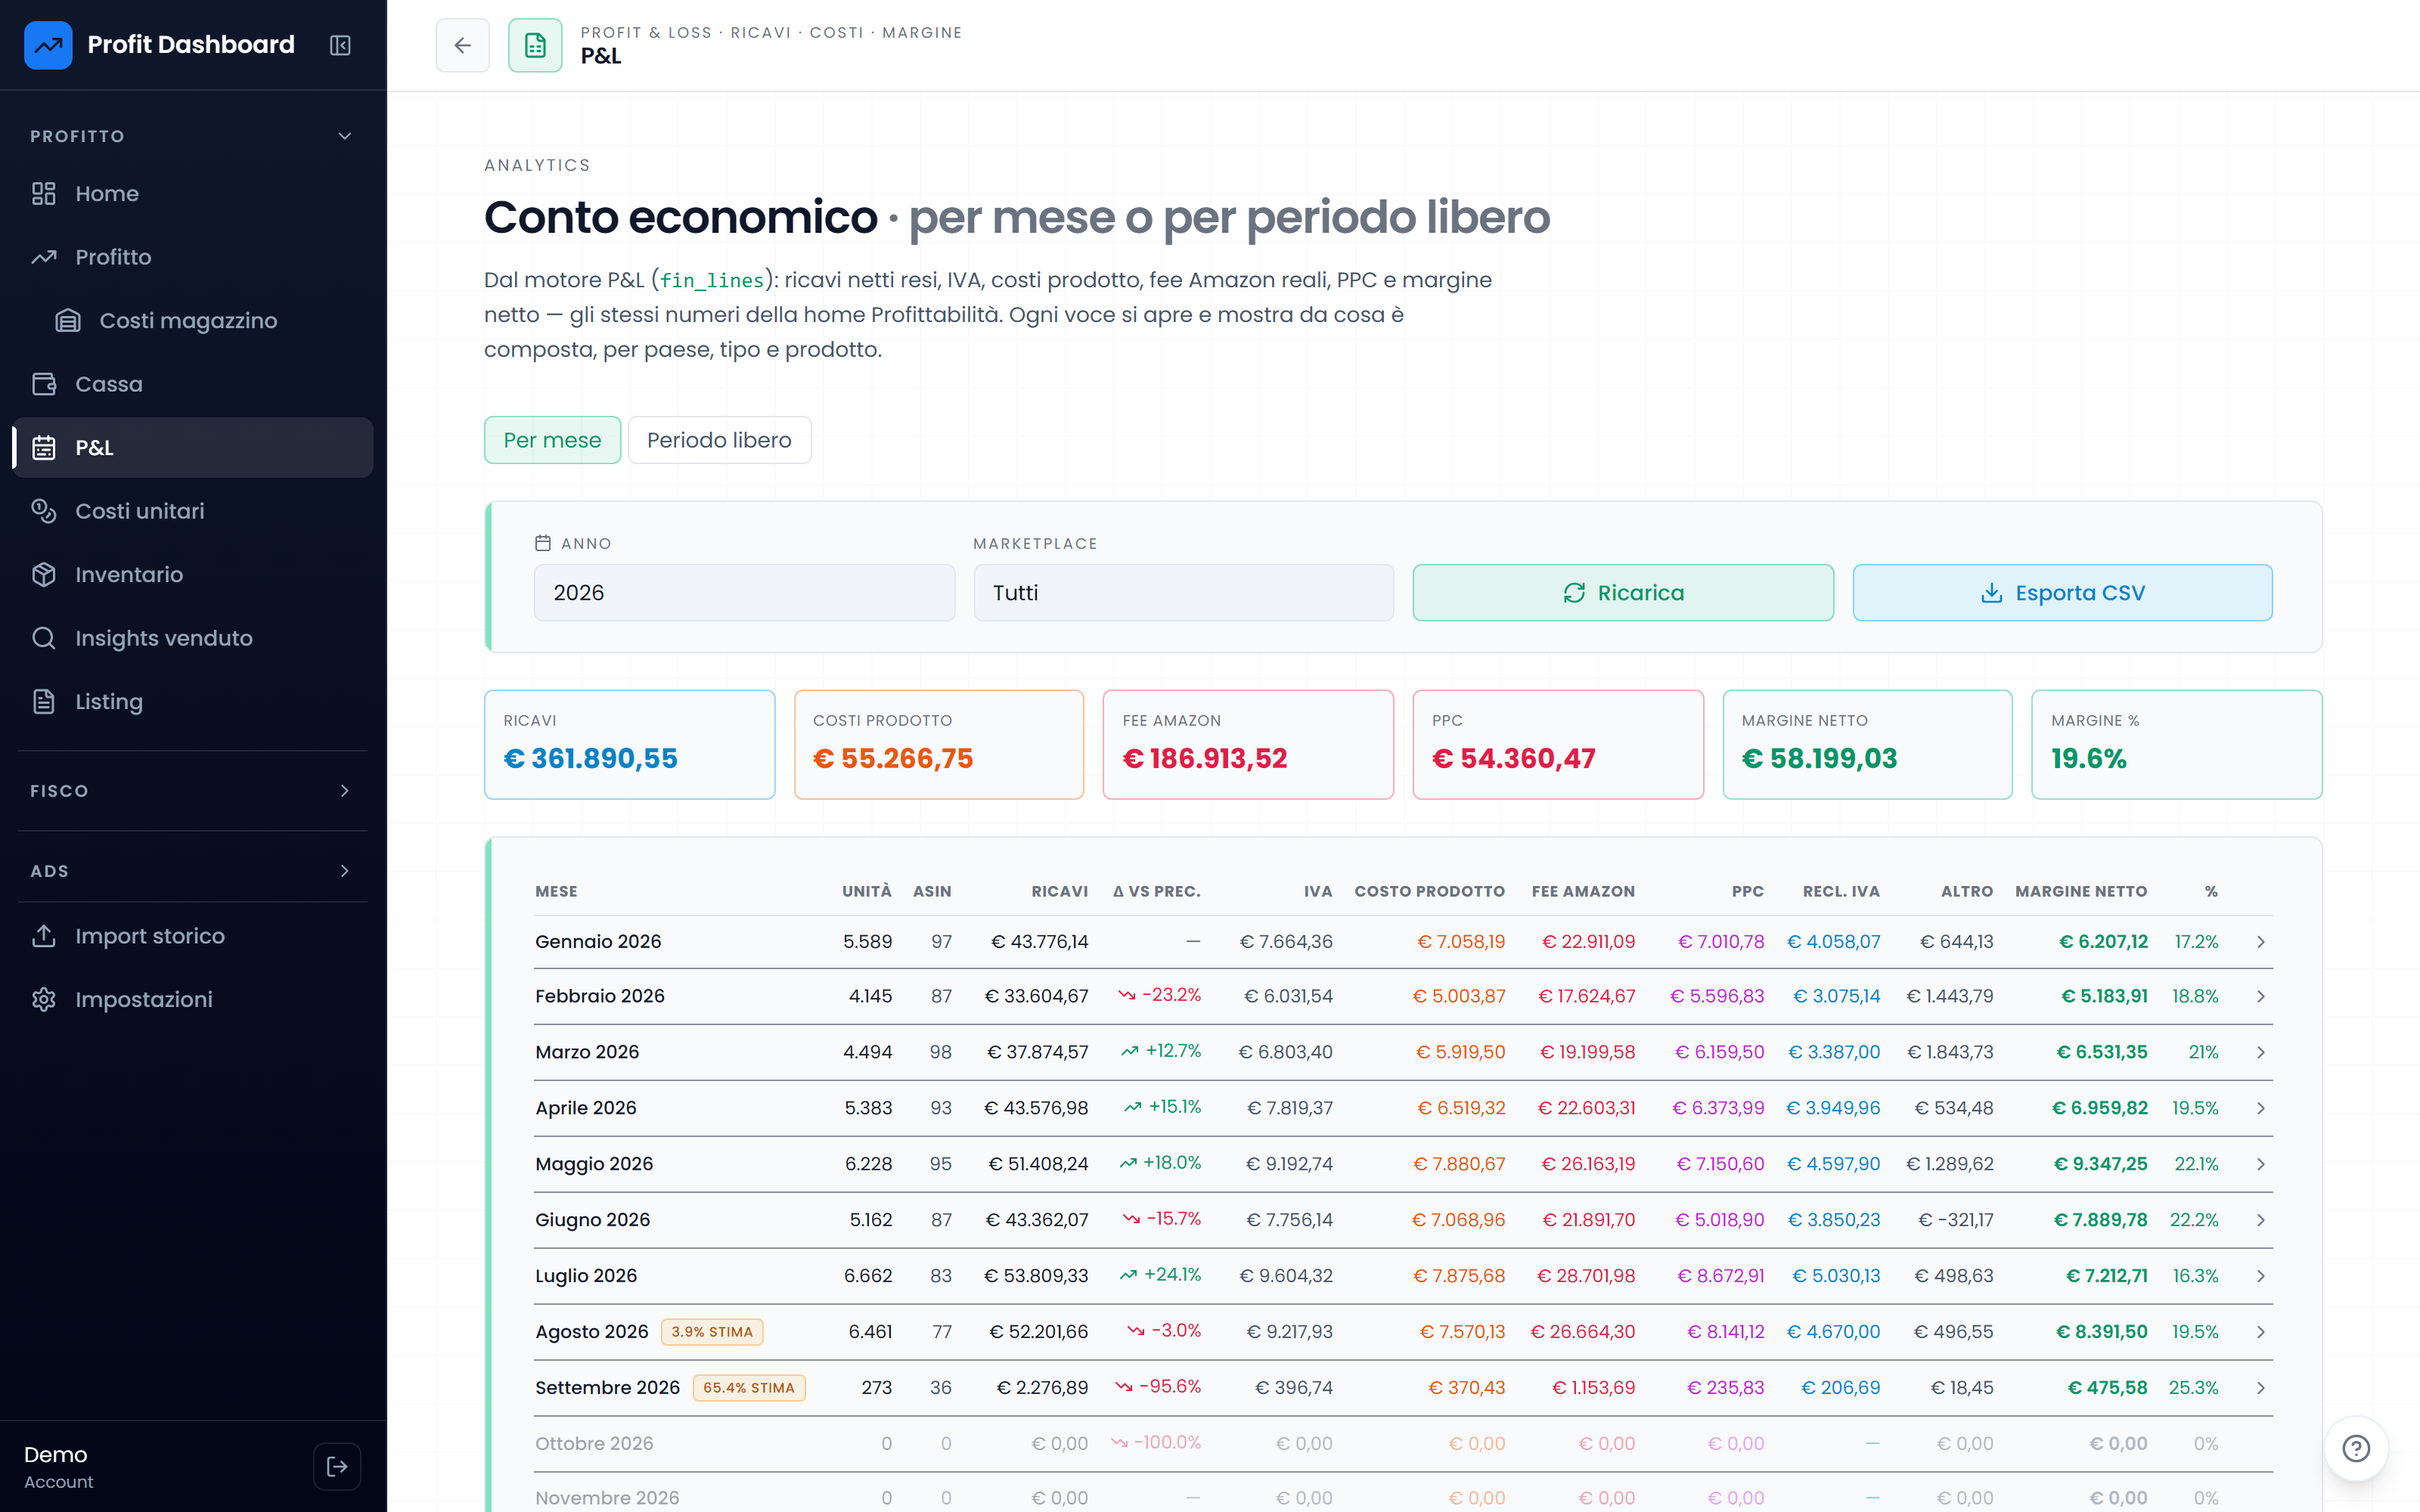Switch to the Per mese tab
Viewport: 2420px width, 1512px height.
point(552,440)
